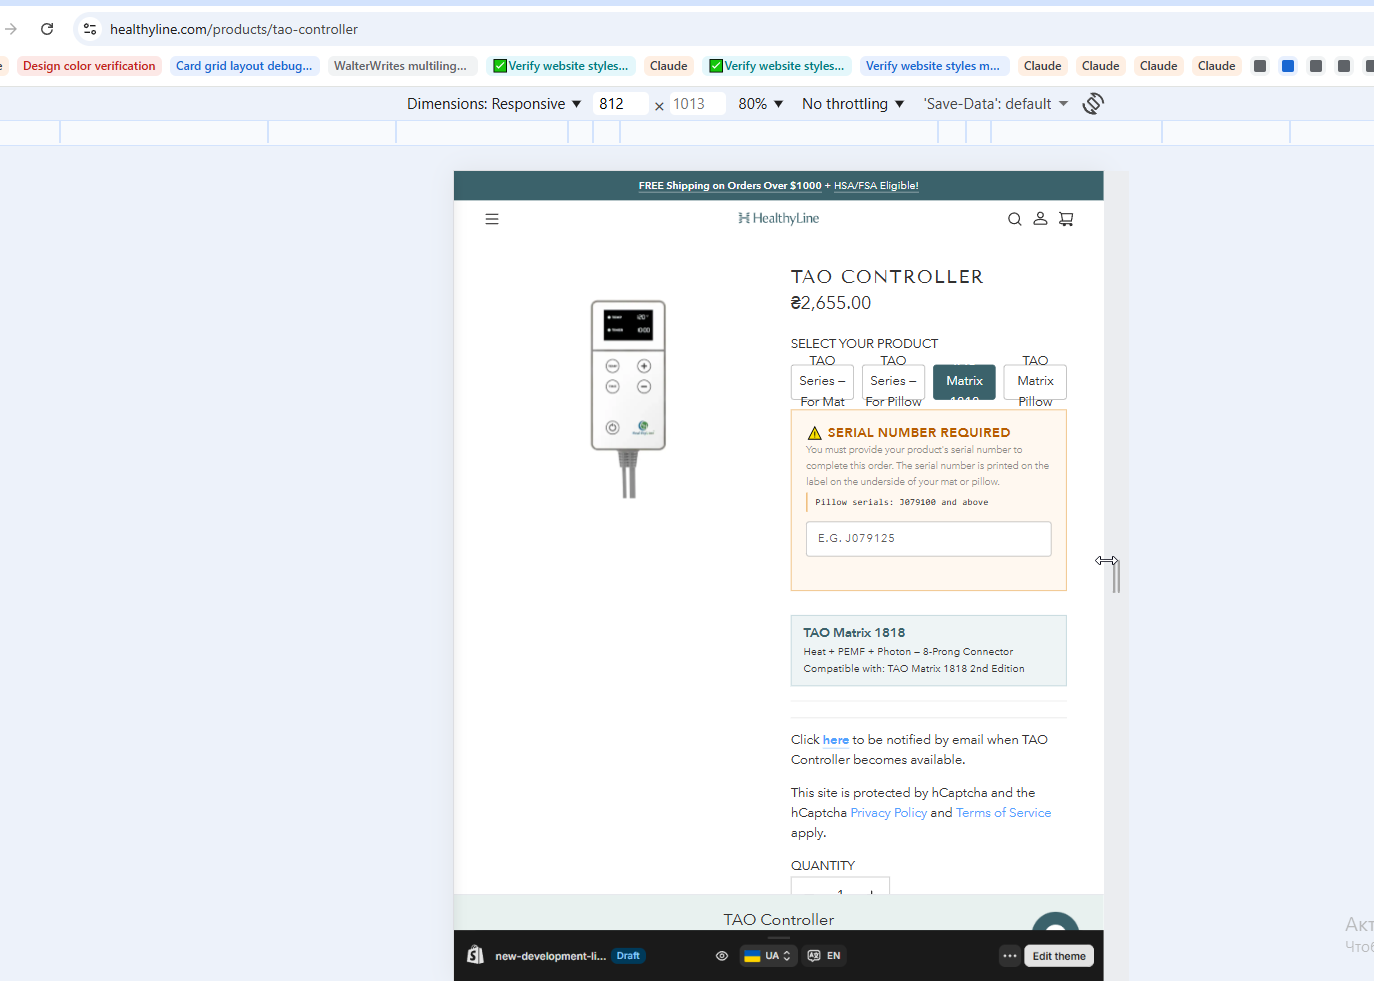Screen dimensions: 1374x981
Task: Click the 'here' notification link
Action: [x=836, y=740]
